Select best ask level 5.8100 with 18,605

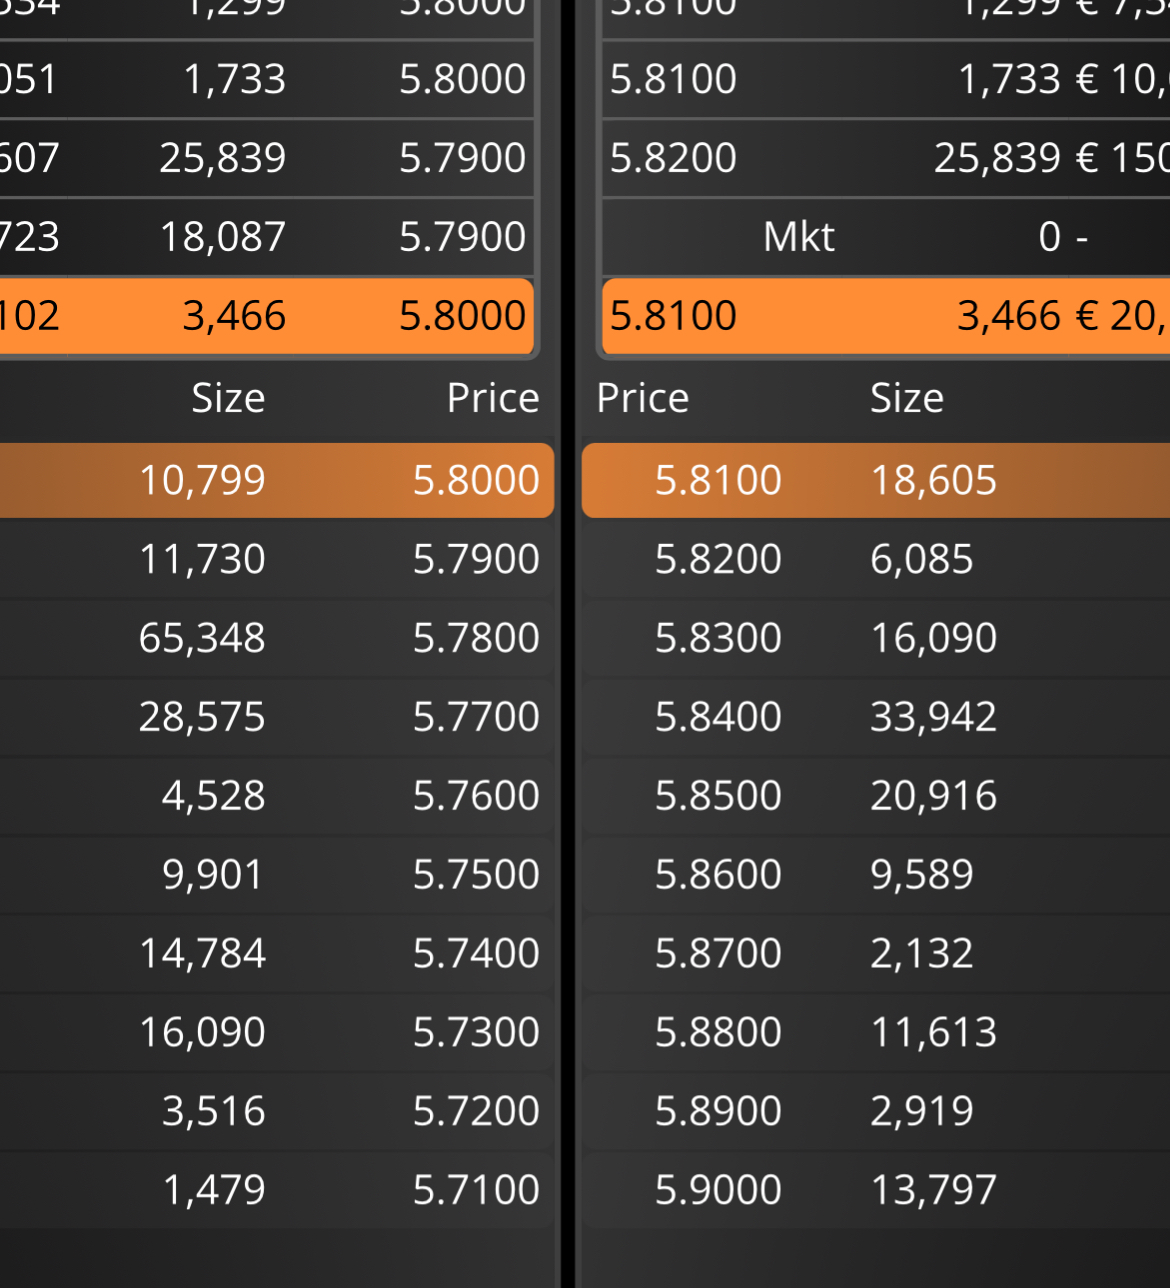pyautogui.click(x=876, y=480)
